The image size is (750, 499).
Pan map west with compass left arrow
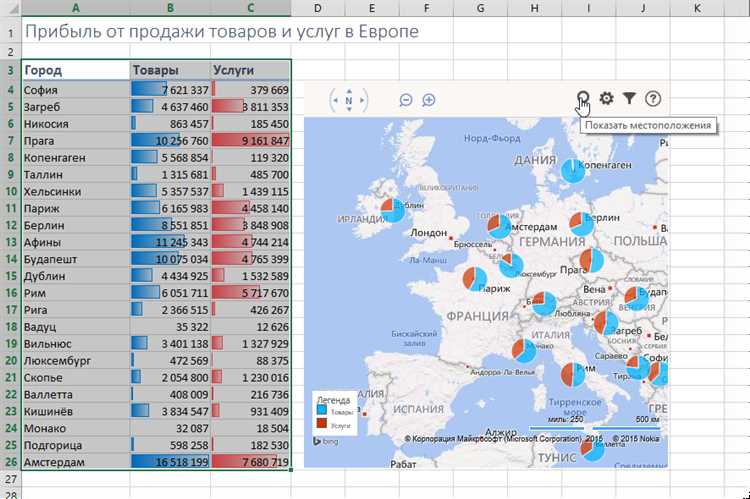pyautogui.click(x=335, y=100)
